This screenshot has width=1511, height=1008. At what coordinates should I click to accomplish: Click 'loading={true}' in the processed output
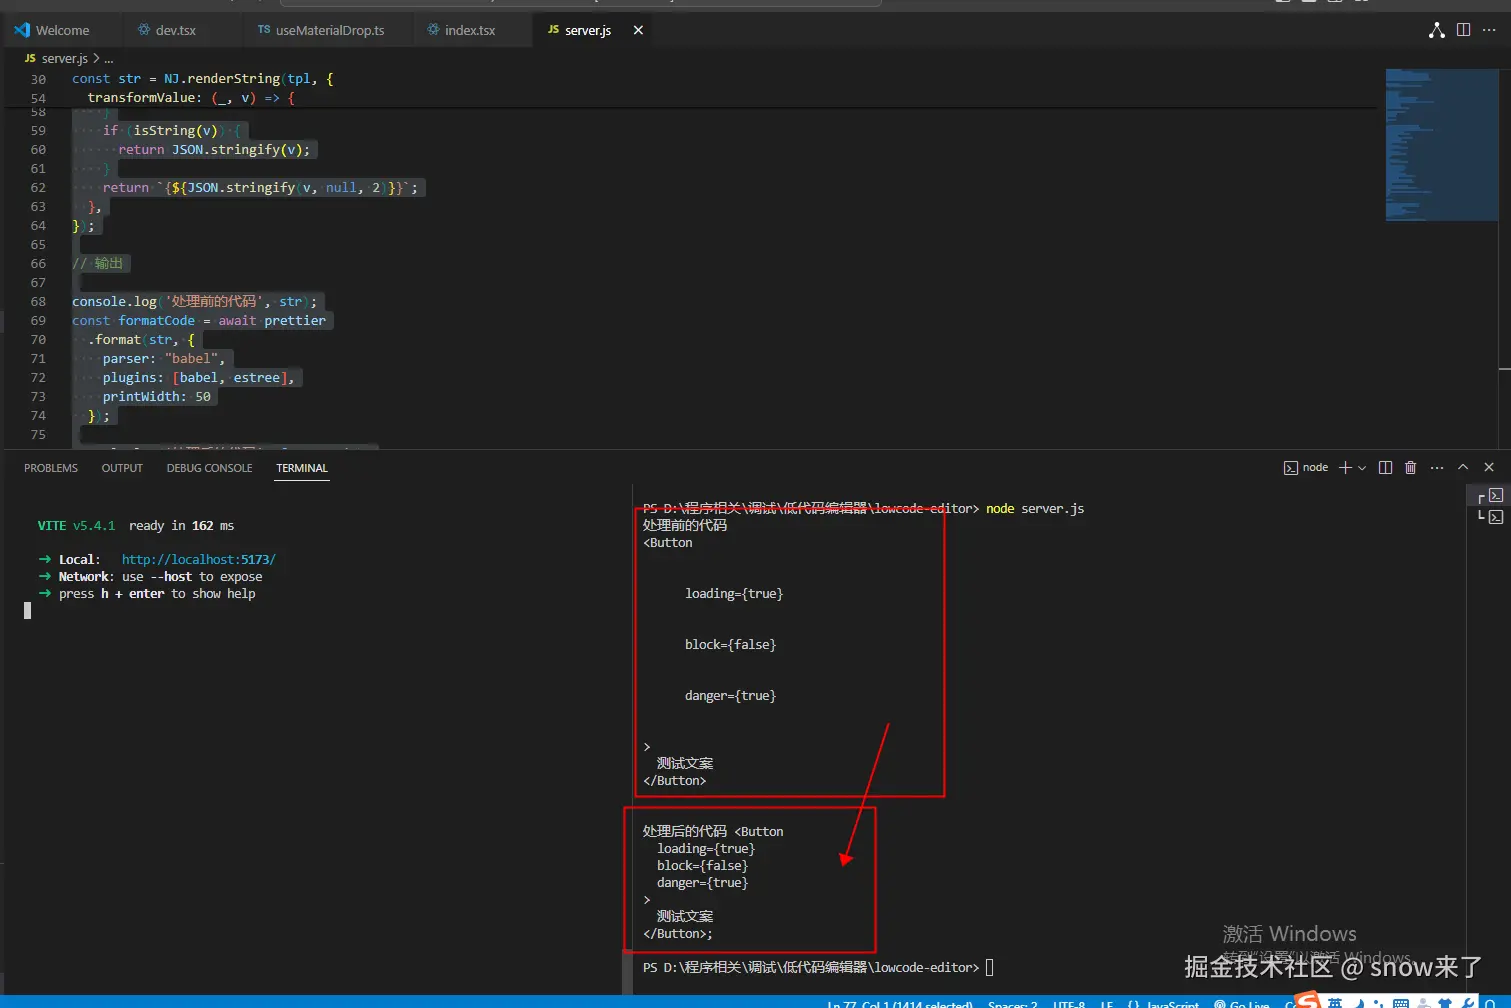(706, 849)
